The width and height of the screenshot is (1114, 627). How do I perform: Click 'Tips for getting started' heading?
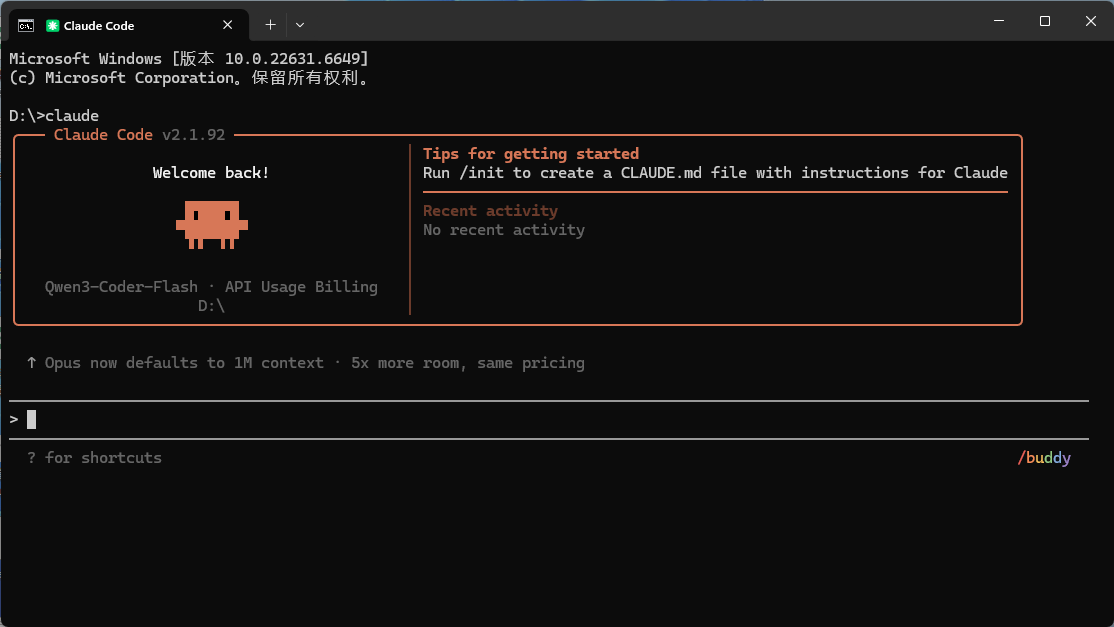click(531, 153)
